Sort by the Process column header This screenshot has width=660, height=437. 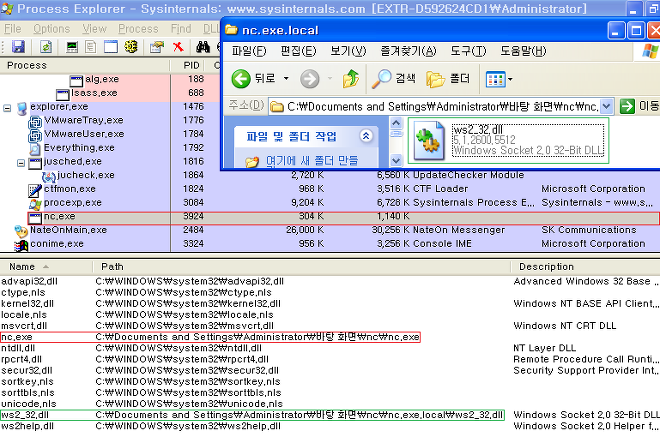(85, 65)
